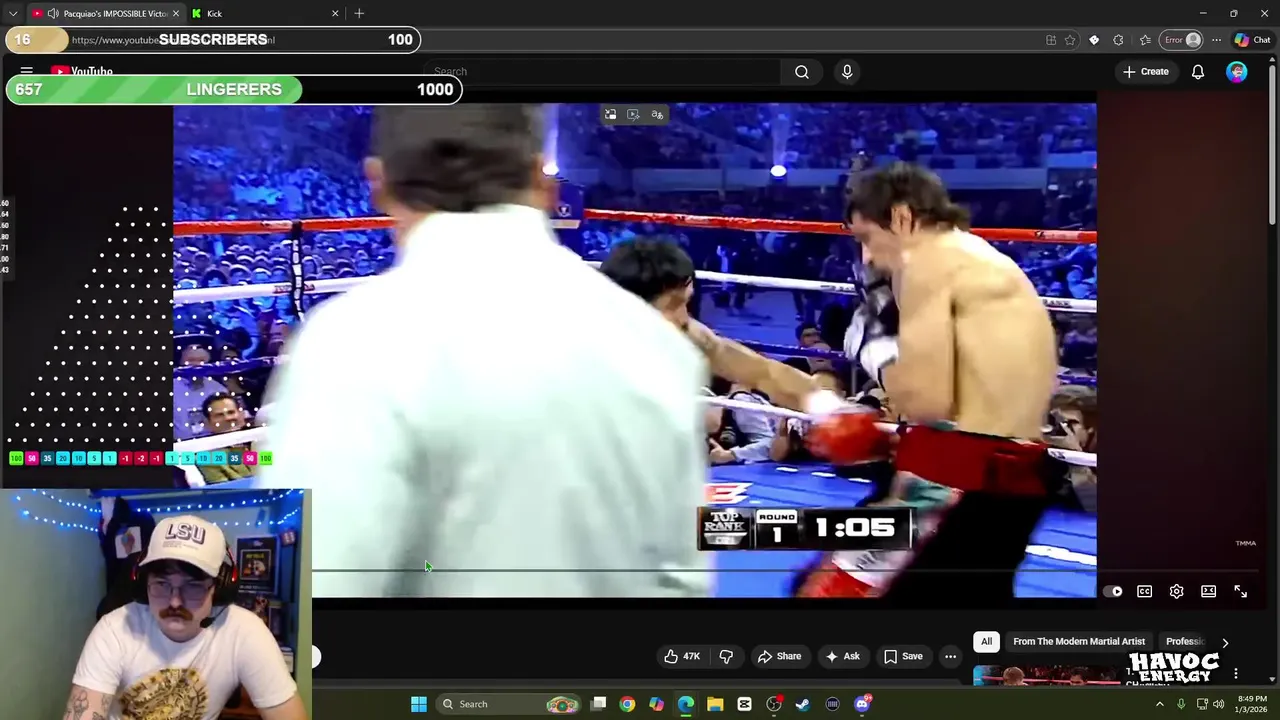Click the Error profile button
Viewport: 1280px width, 720px height.
click(x=1181, y=40)
